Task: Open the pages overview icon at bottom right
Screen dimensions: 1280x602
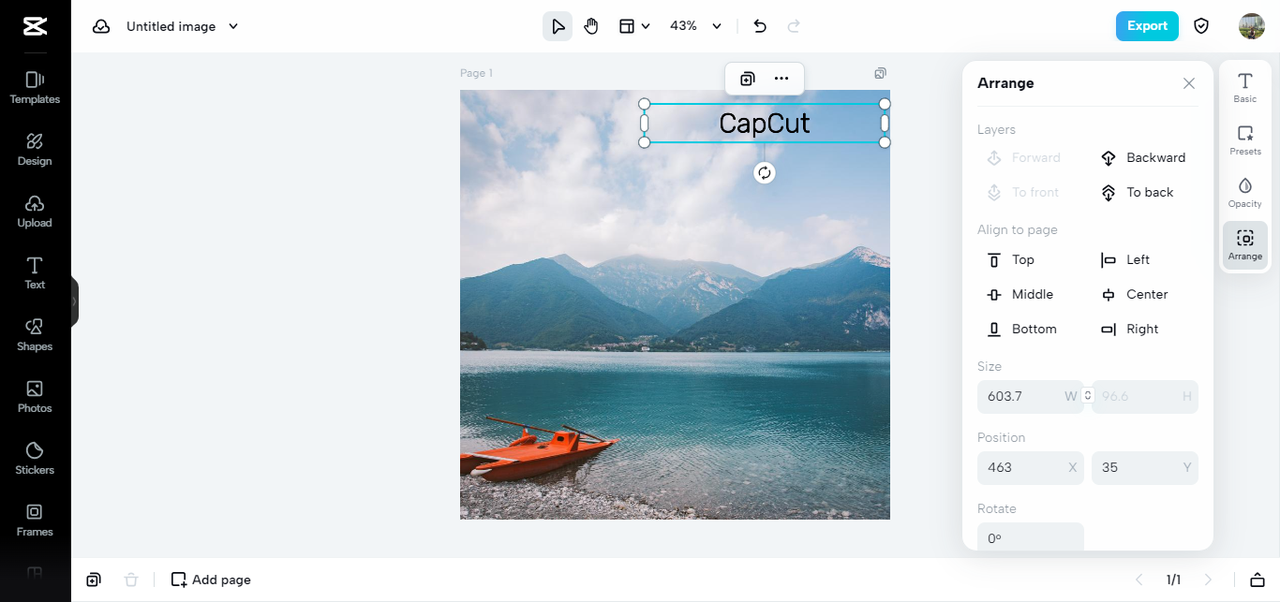Action: click(1257, 580)
